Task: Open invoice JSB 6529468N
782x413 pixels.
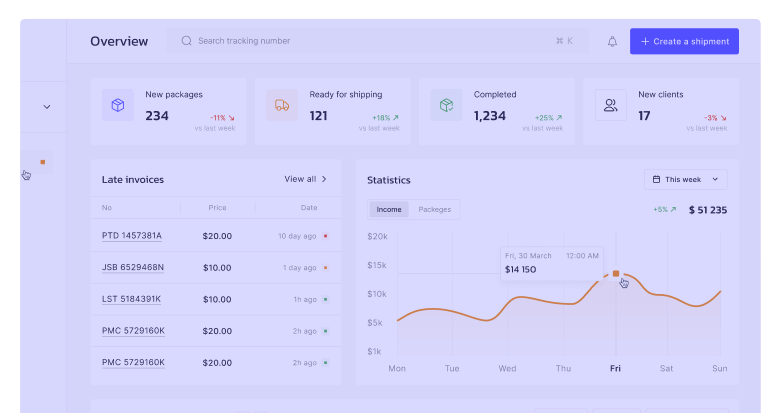Action: [133, 268]
